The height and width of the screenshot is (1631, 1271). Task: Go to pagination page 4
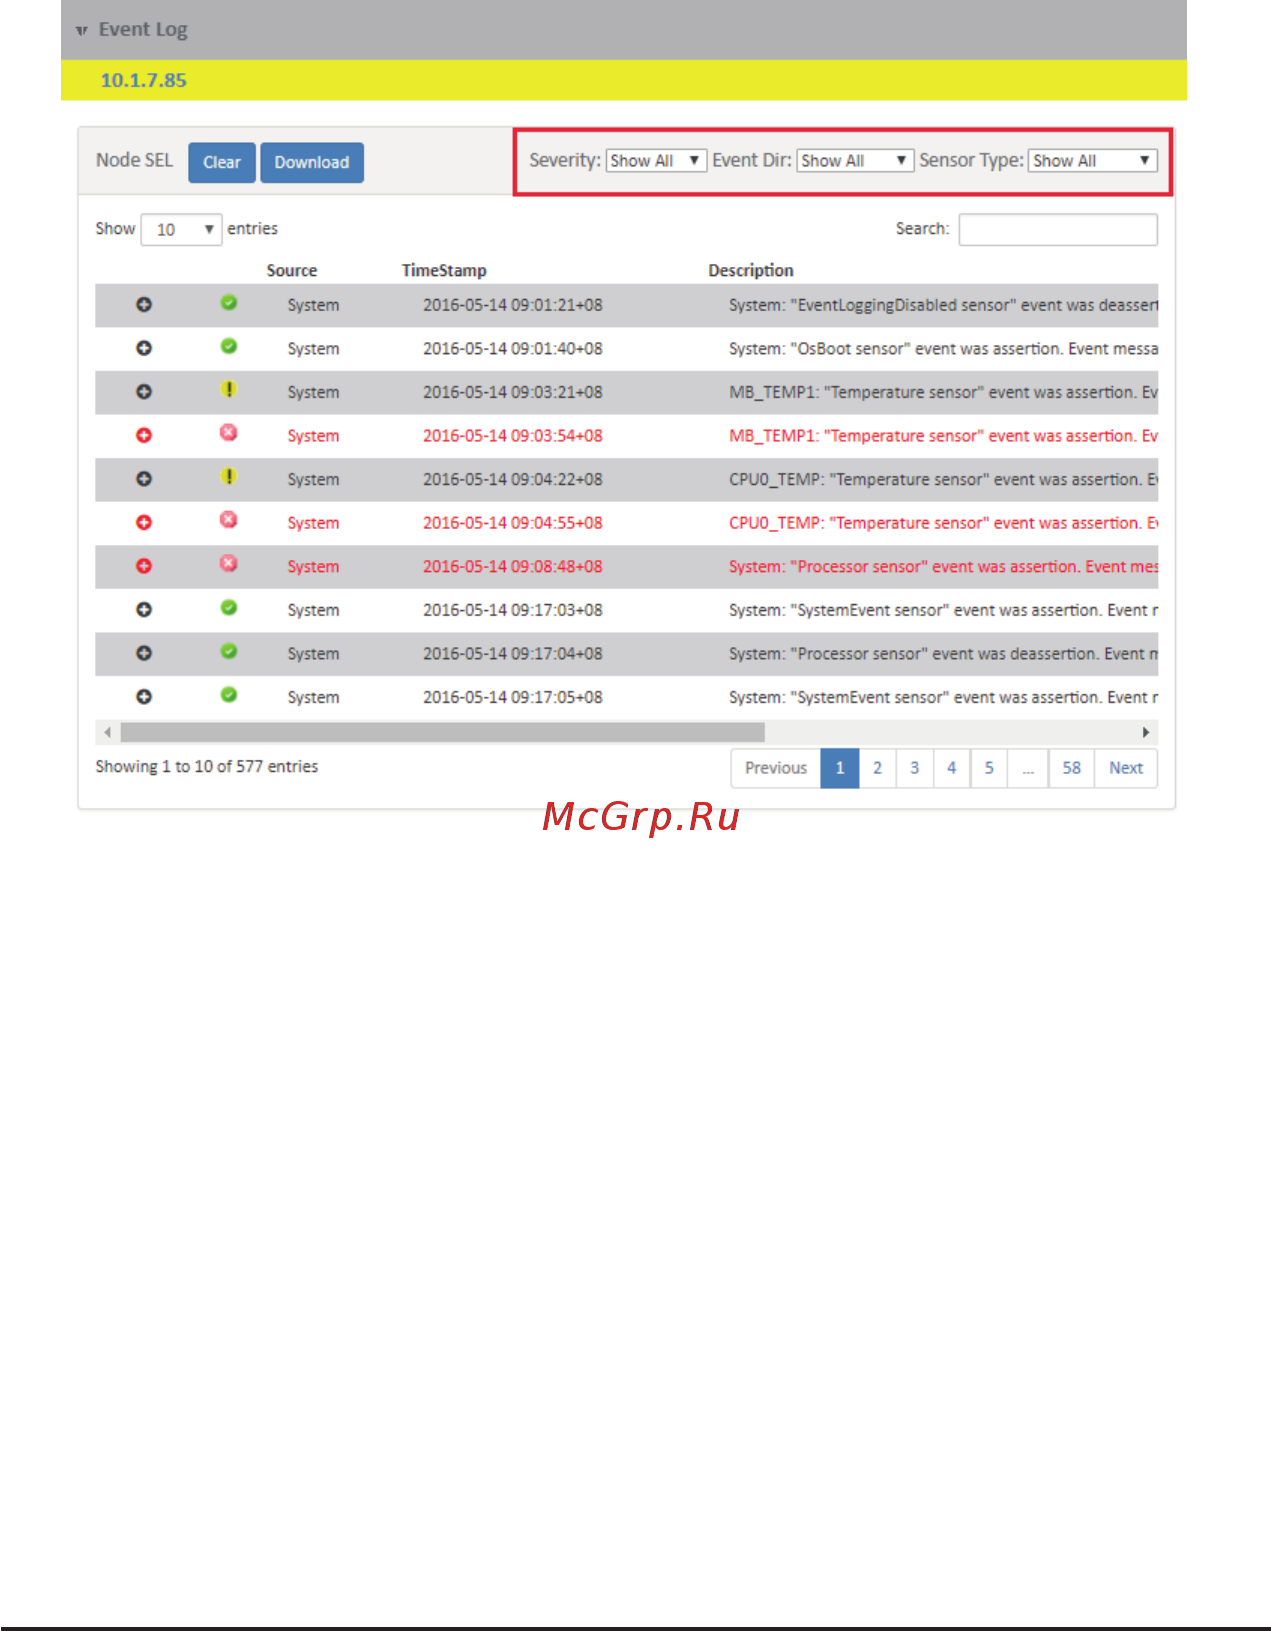coord(951,768)
